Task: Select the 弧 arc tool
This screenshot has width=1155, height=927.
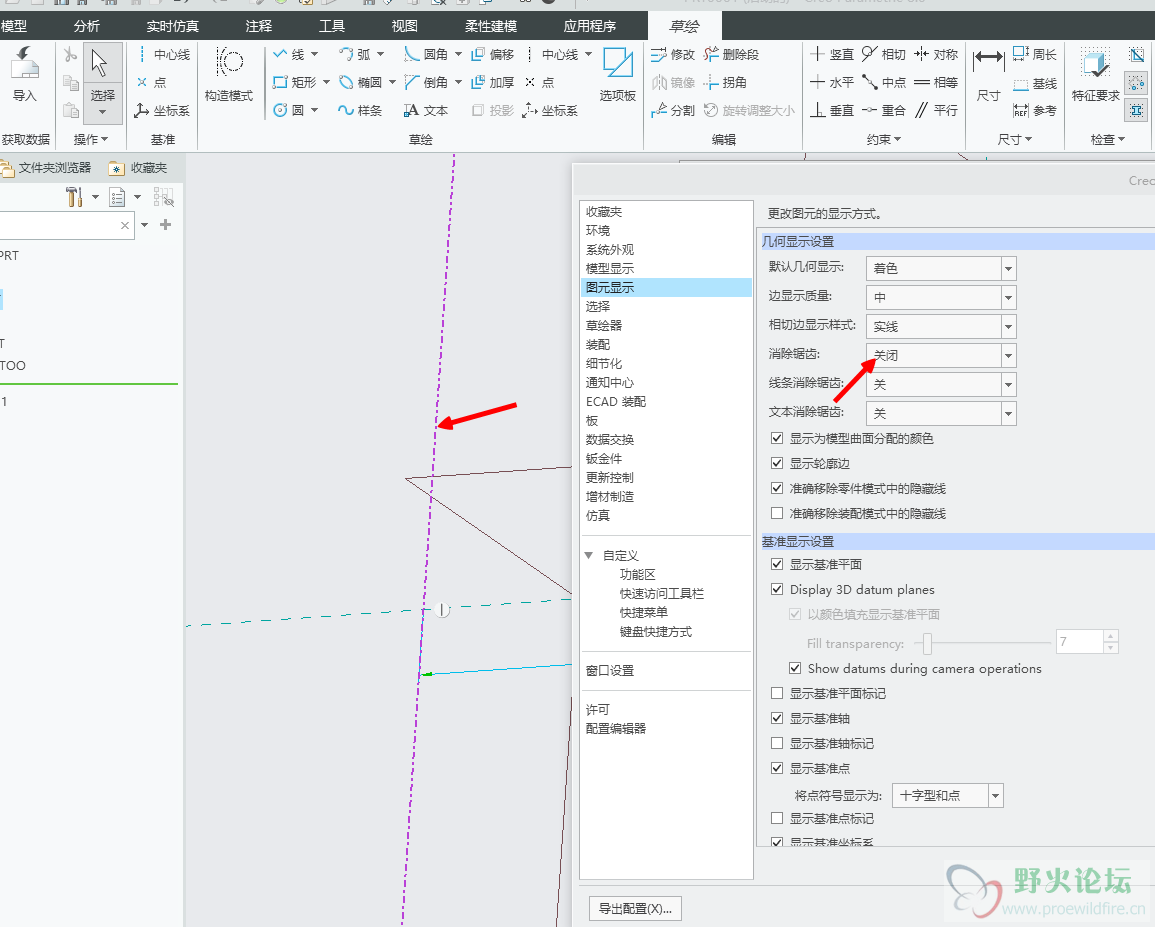Action: [355, 55]
